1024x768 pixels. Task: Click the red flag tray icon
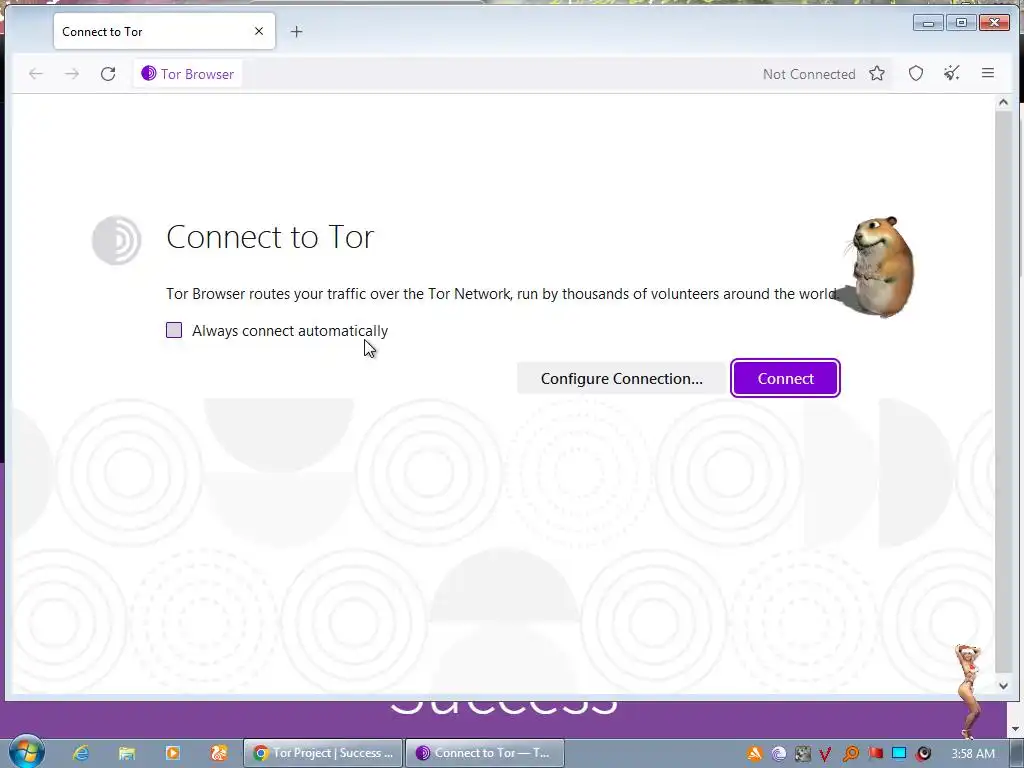coord(875,753)
